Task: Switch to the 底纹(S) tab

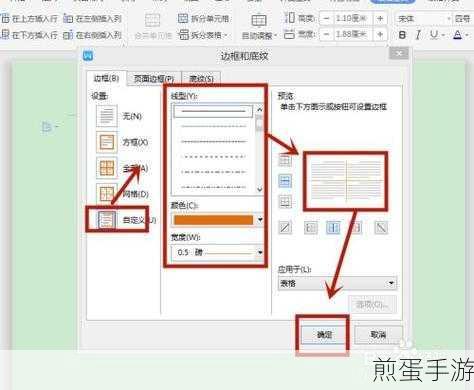Action: 201,79
